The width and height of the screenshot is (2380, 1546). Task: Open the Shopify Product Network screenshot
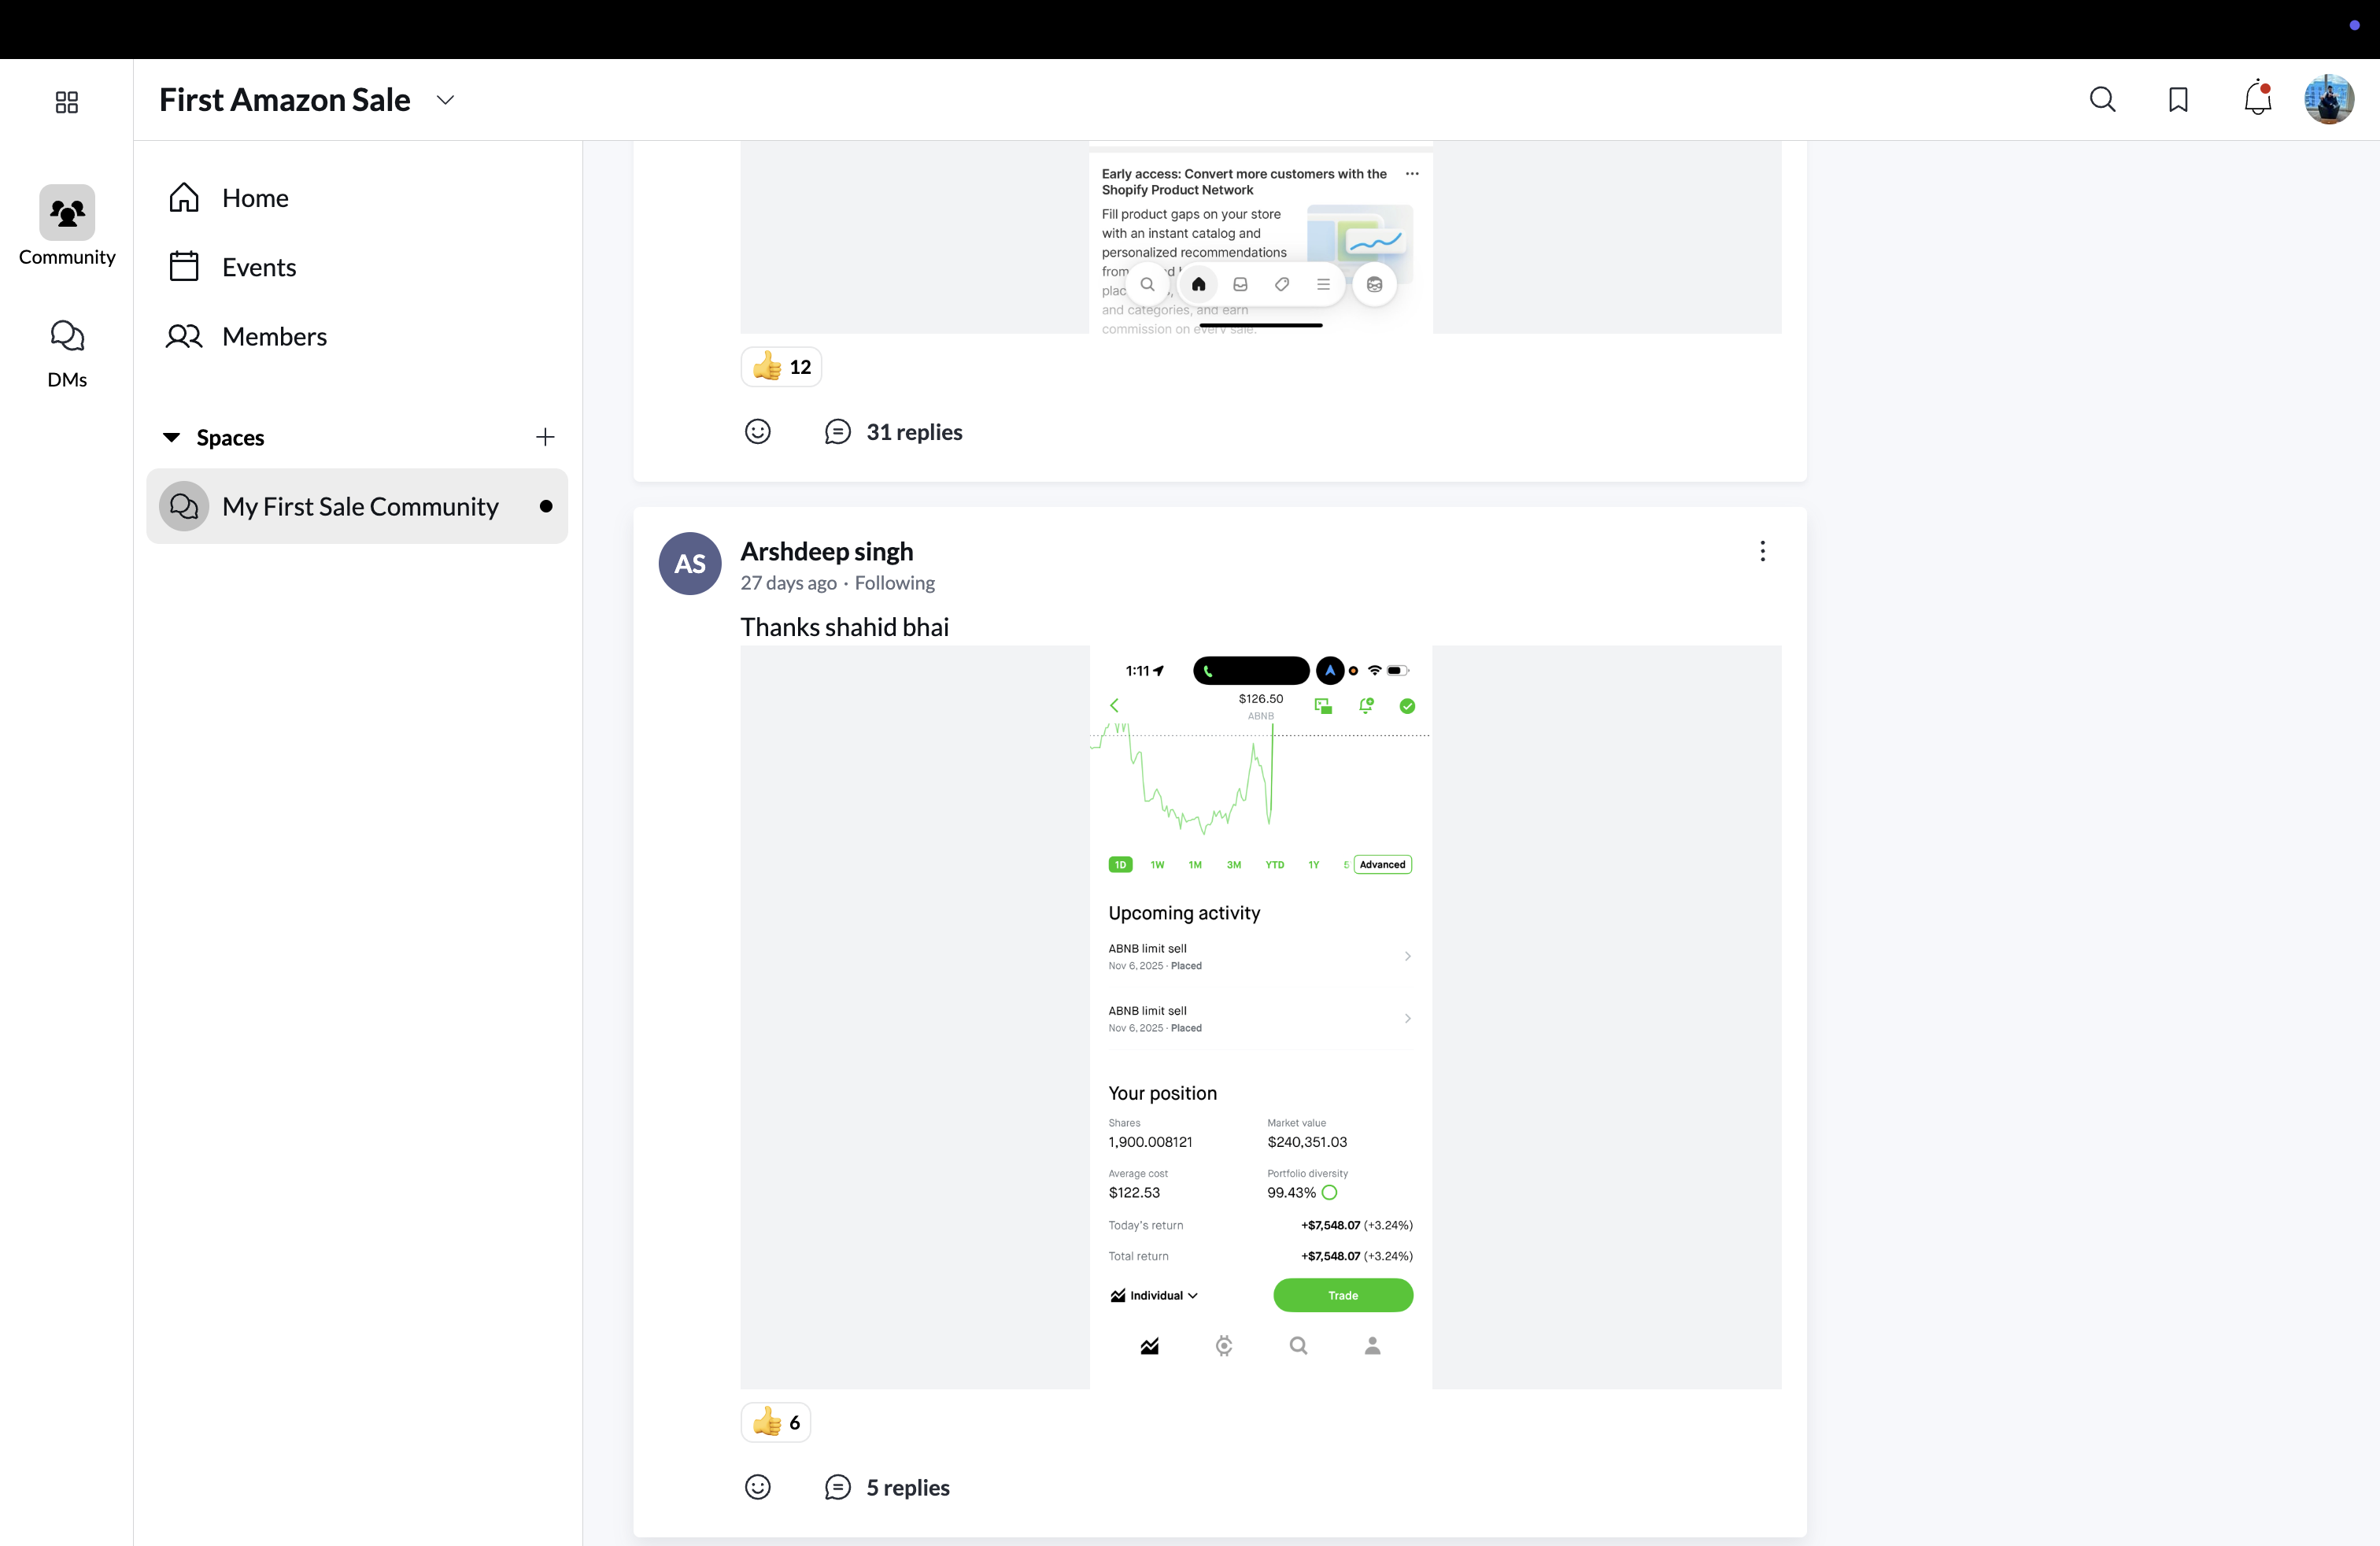[x=1261, y=237]
